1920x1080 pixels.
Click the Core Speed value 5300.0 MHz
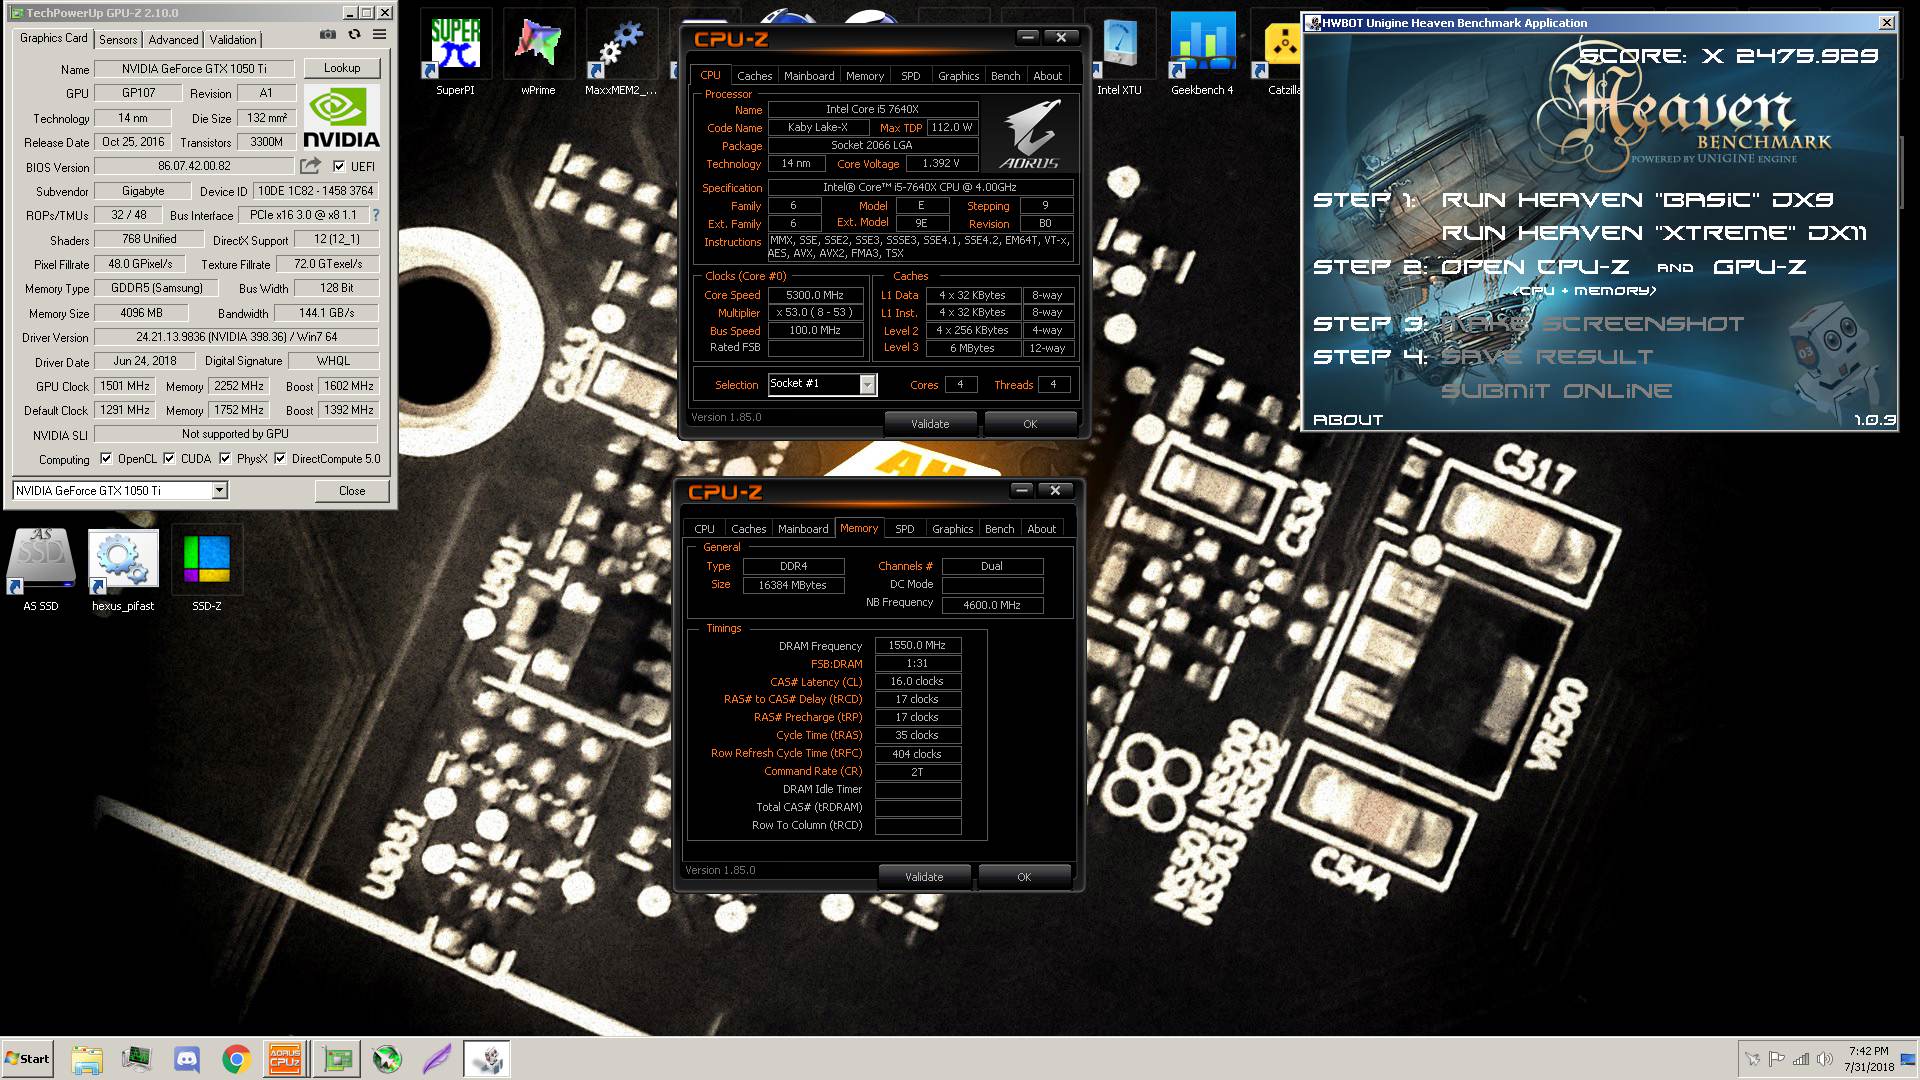coord(815,295)
